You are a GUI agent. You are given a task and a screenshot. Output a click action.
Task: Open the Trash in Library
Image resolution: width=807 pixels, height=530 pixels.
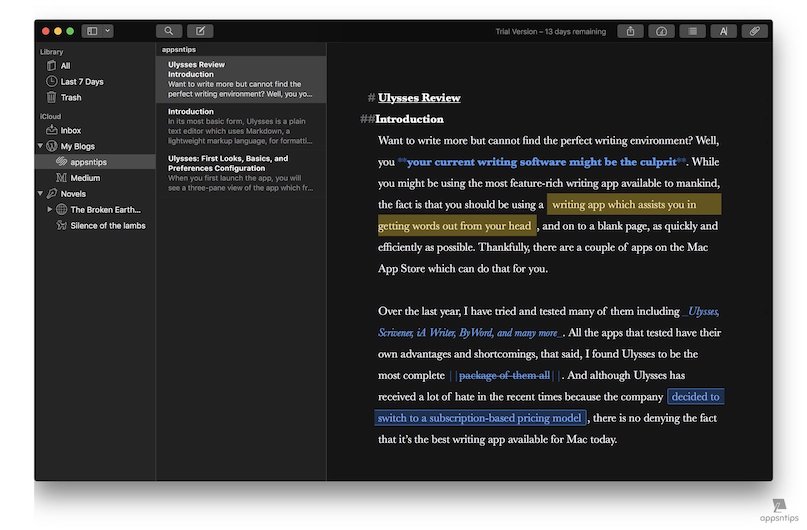pos(71,97)
